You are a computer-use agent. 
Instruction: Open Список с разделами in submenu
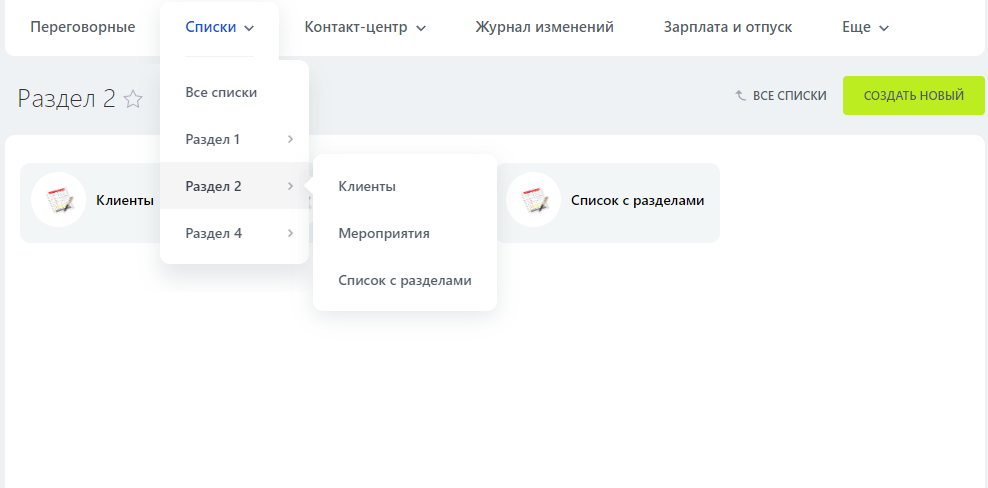tap(404, 280)
